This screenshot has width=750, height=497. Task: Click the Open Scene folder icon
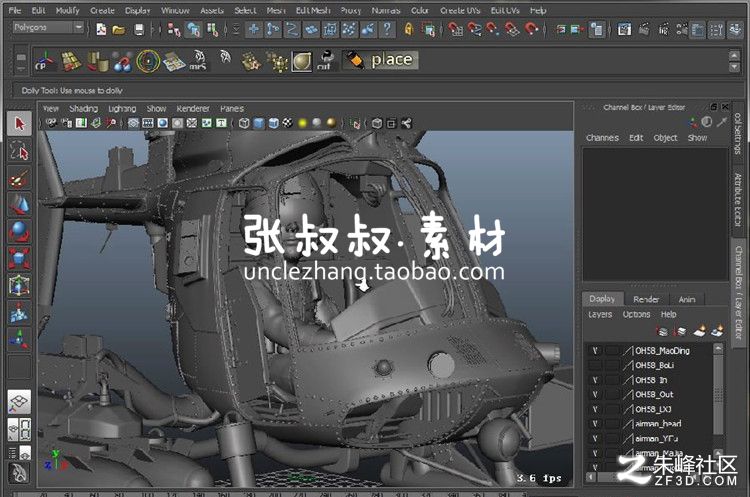pyautogui.click(x=119, y=30)
